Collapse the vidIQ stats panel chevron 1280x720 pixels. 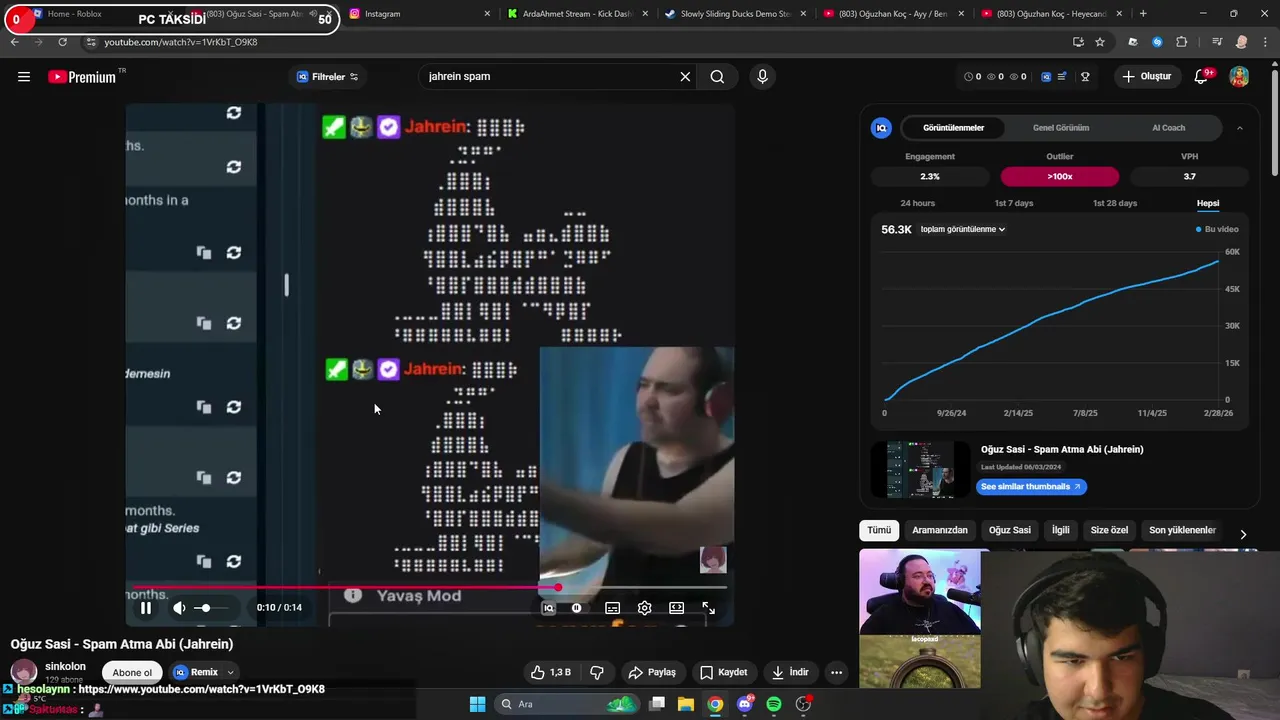click(1240, 128)
